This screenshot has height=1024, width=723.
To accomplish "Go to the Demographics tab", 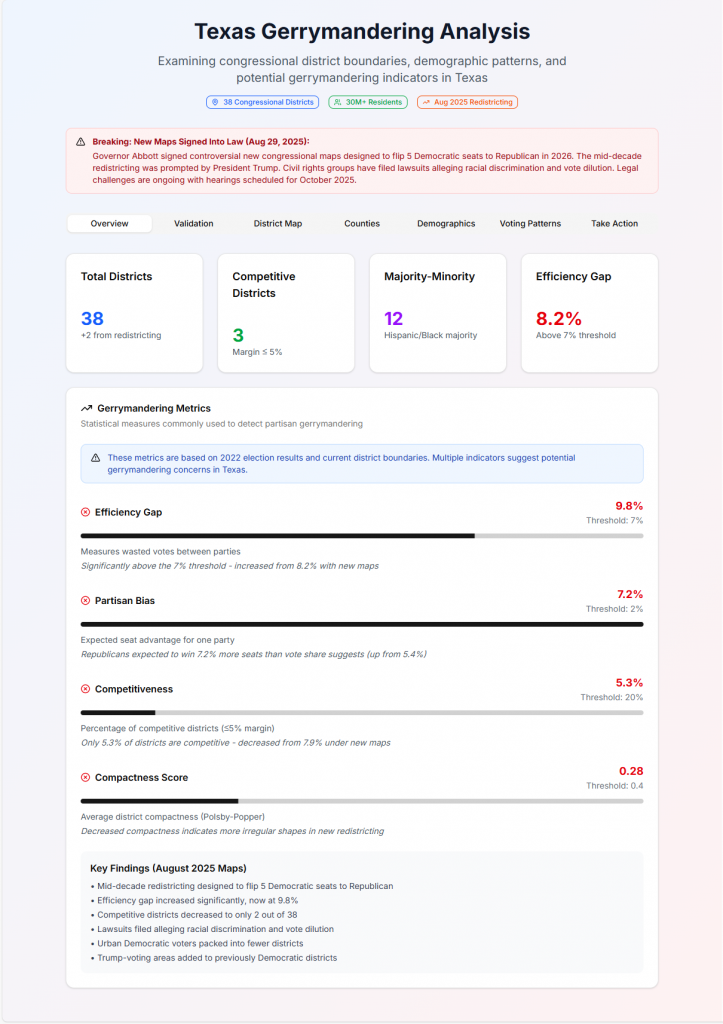I will [x=446, y=224].
